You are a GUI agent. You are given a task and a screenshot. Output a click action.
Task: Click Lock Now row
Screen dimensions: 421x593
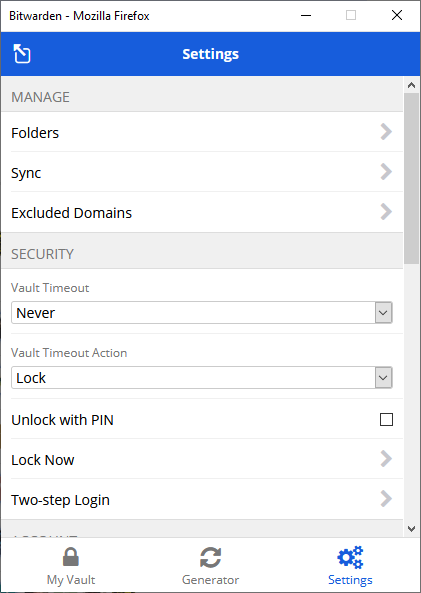(202, 459)
